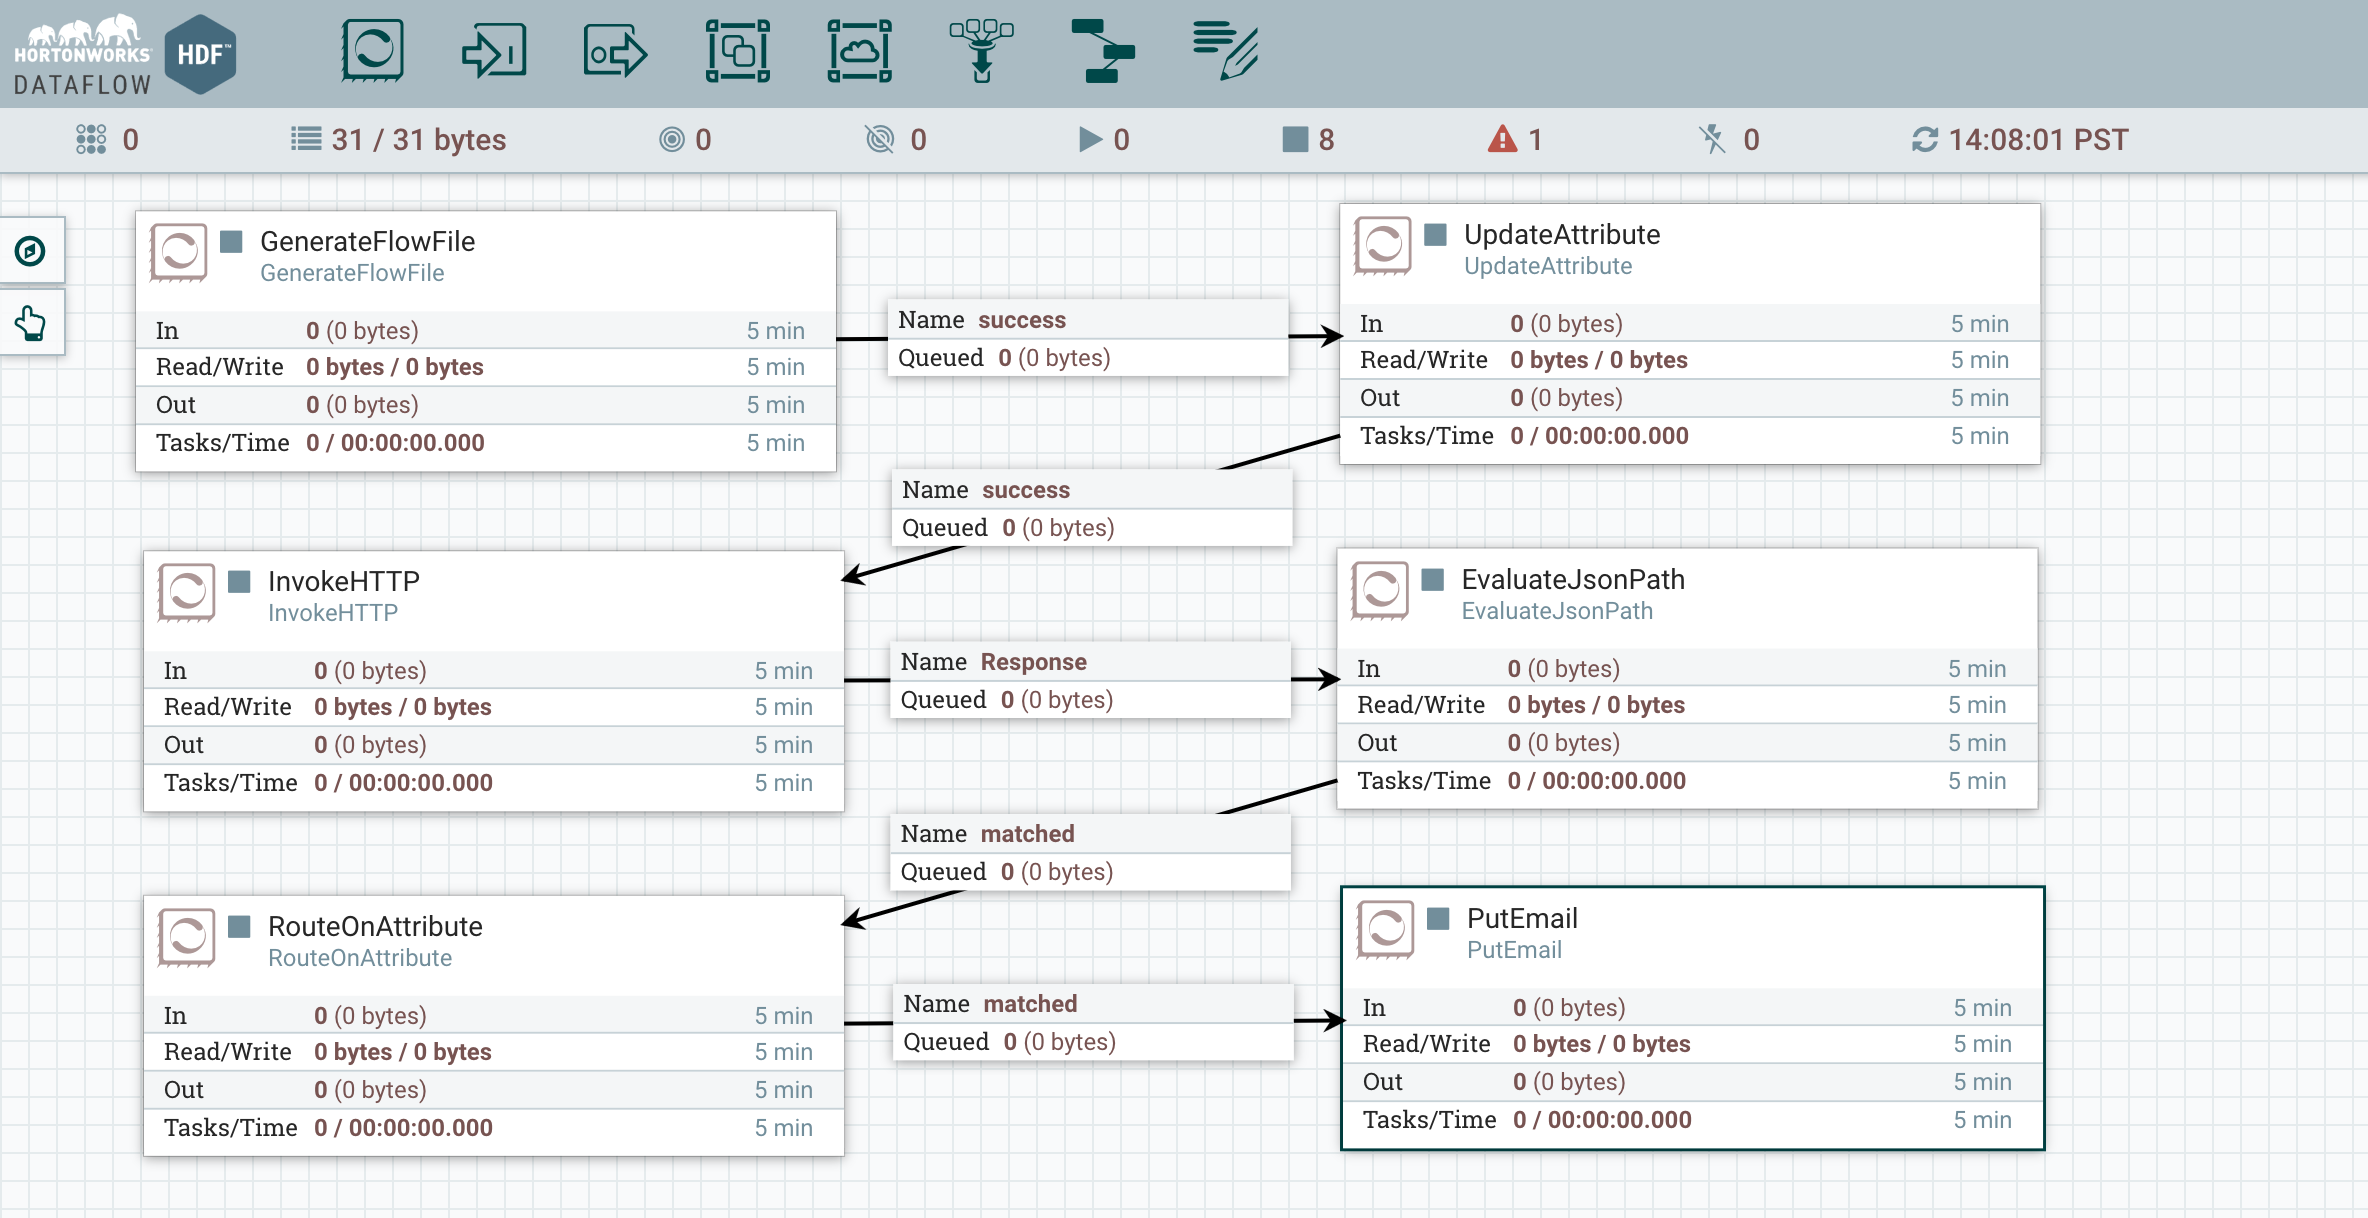Screen dimensions: 2368x1218
Task: Expand the Navigate palette on left
Action: coord(31,251)
